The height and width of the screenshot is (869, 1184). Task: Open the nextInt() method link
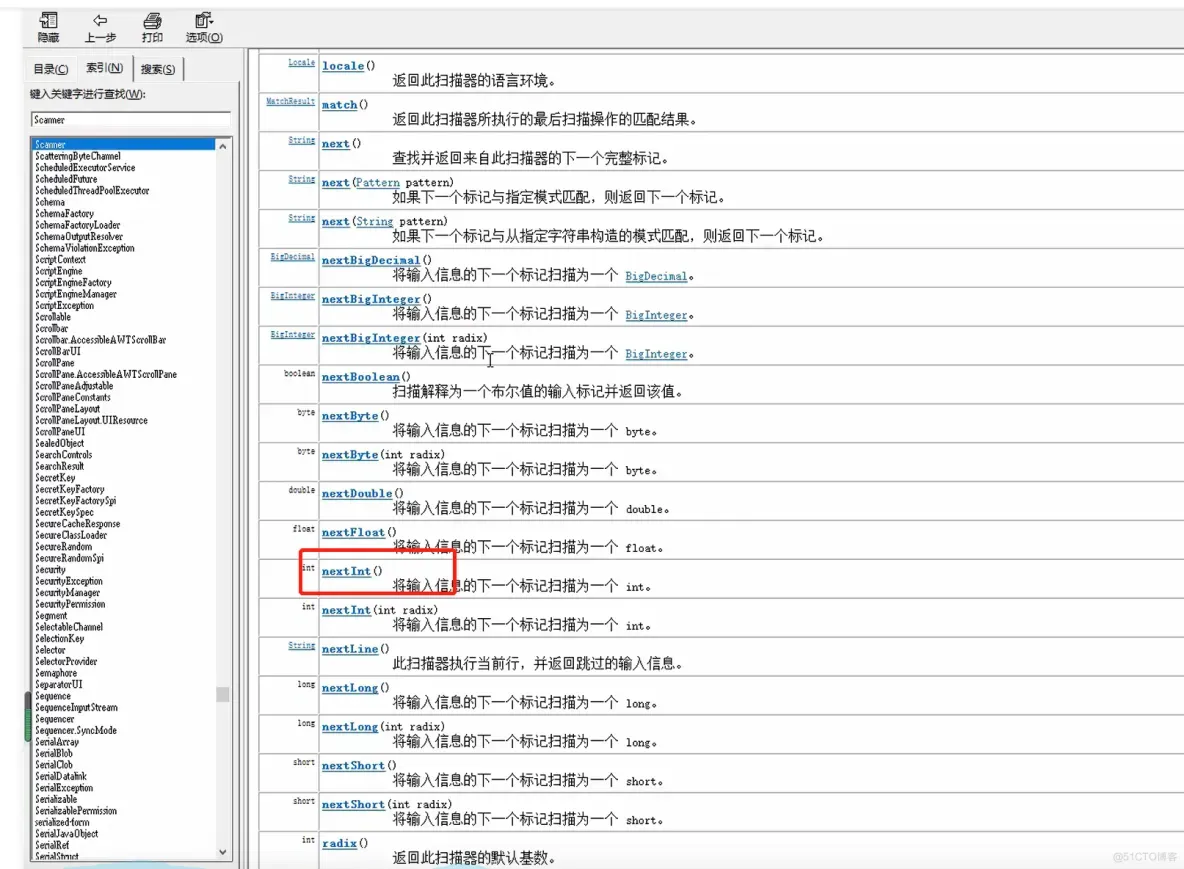346,571
